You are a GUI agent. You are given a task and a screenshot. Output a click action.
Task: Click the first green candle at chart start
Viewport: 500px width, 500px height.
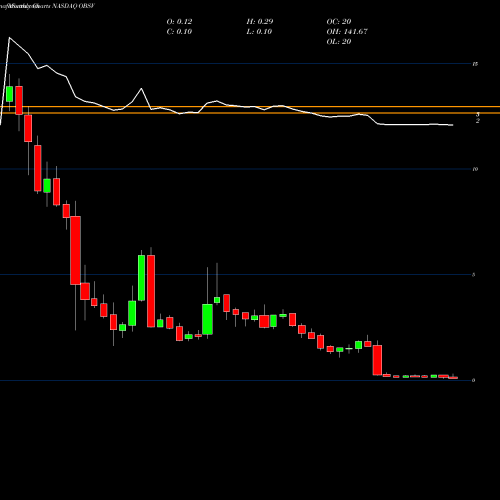pyautogui.click(x=9, y=94)
